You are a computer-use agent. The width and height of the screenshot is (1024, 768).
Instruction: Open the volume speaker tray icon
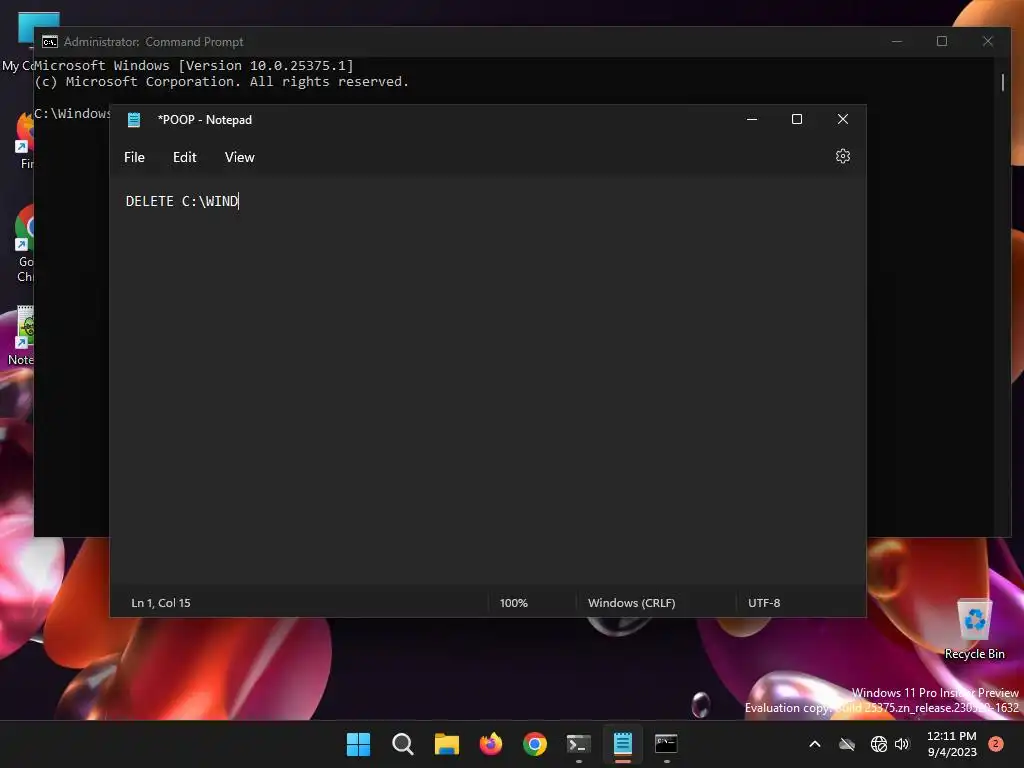pyautogui.click(x=902, y=744)
